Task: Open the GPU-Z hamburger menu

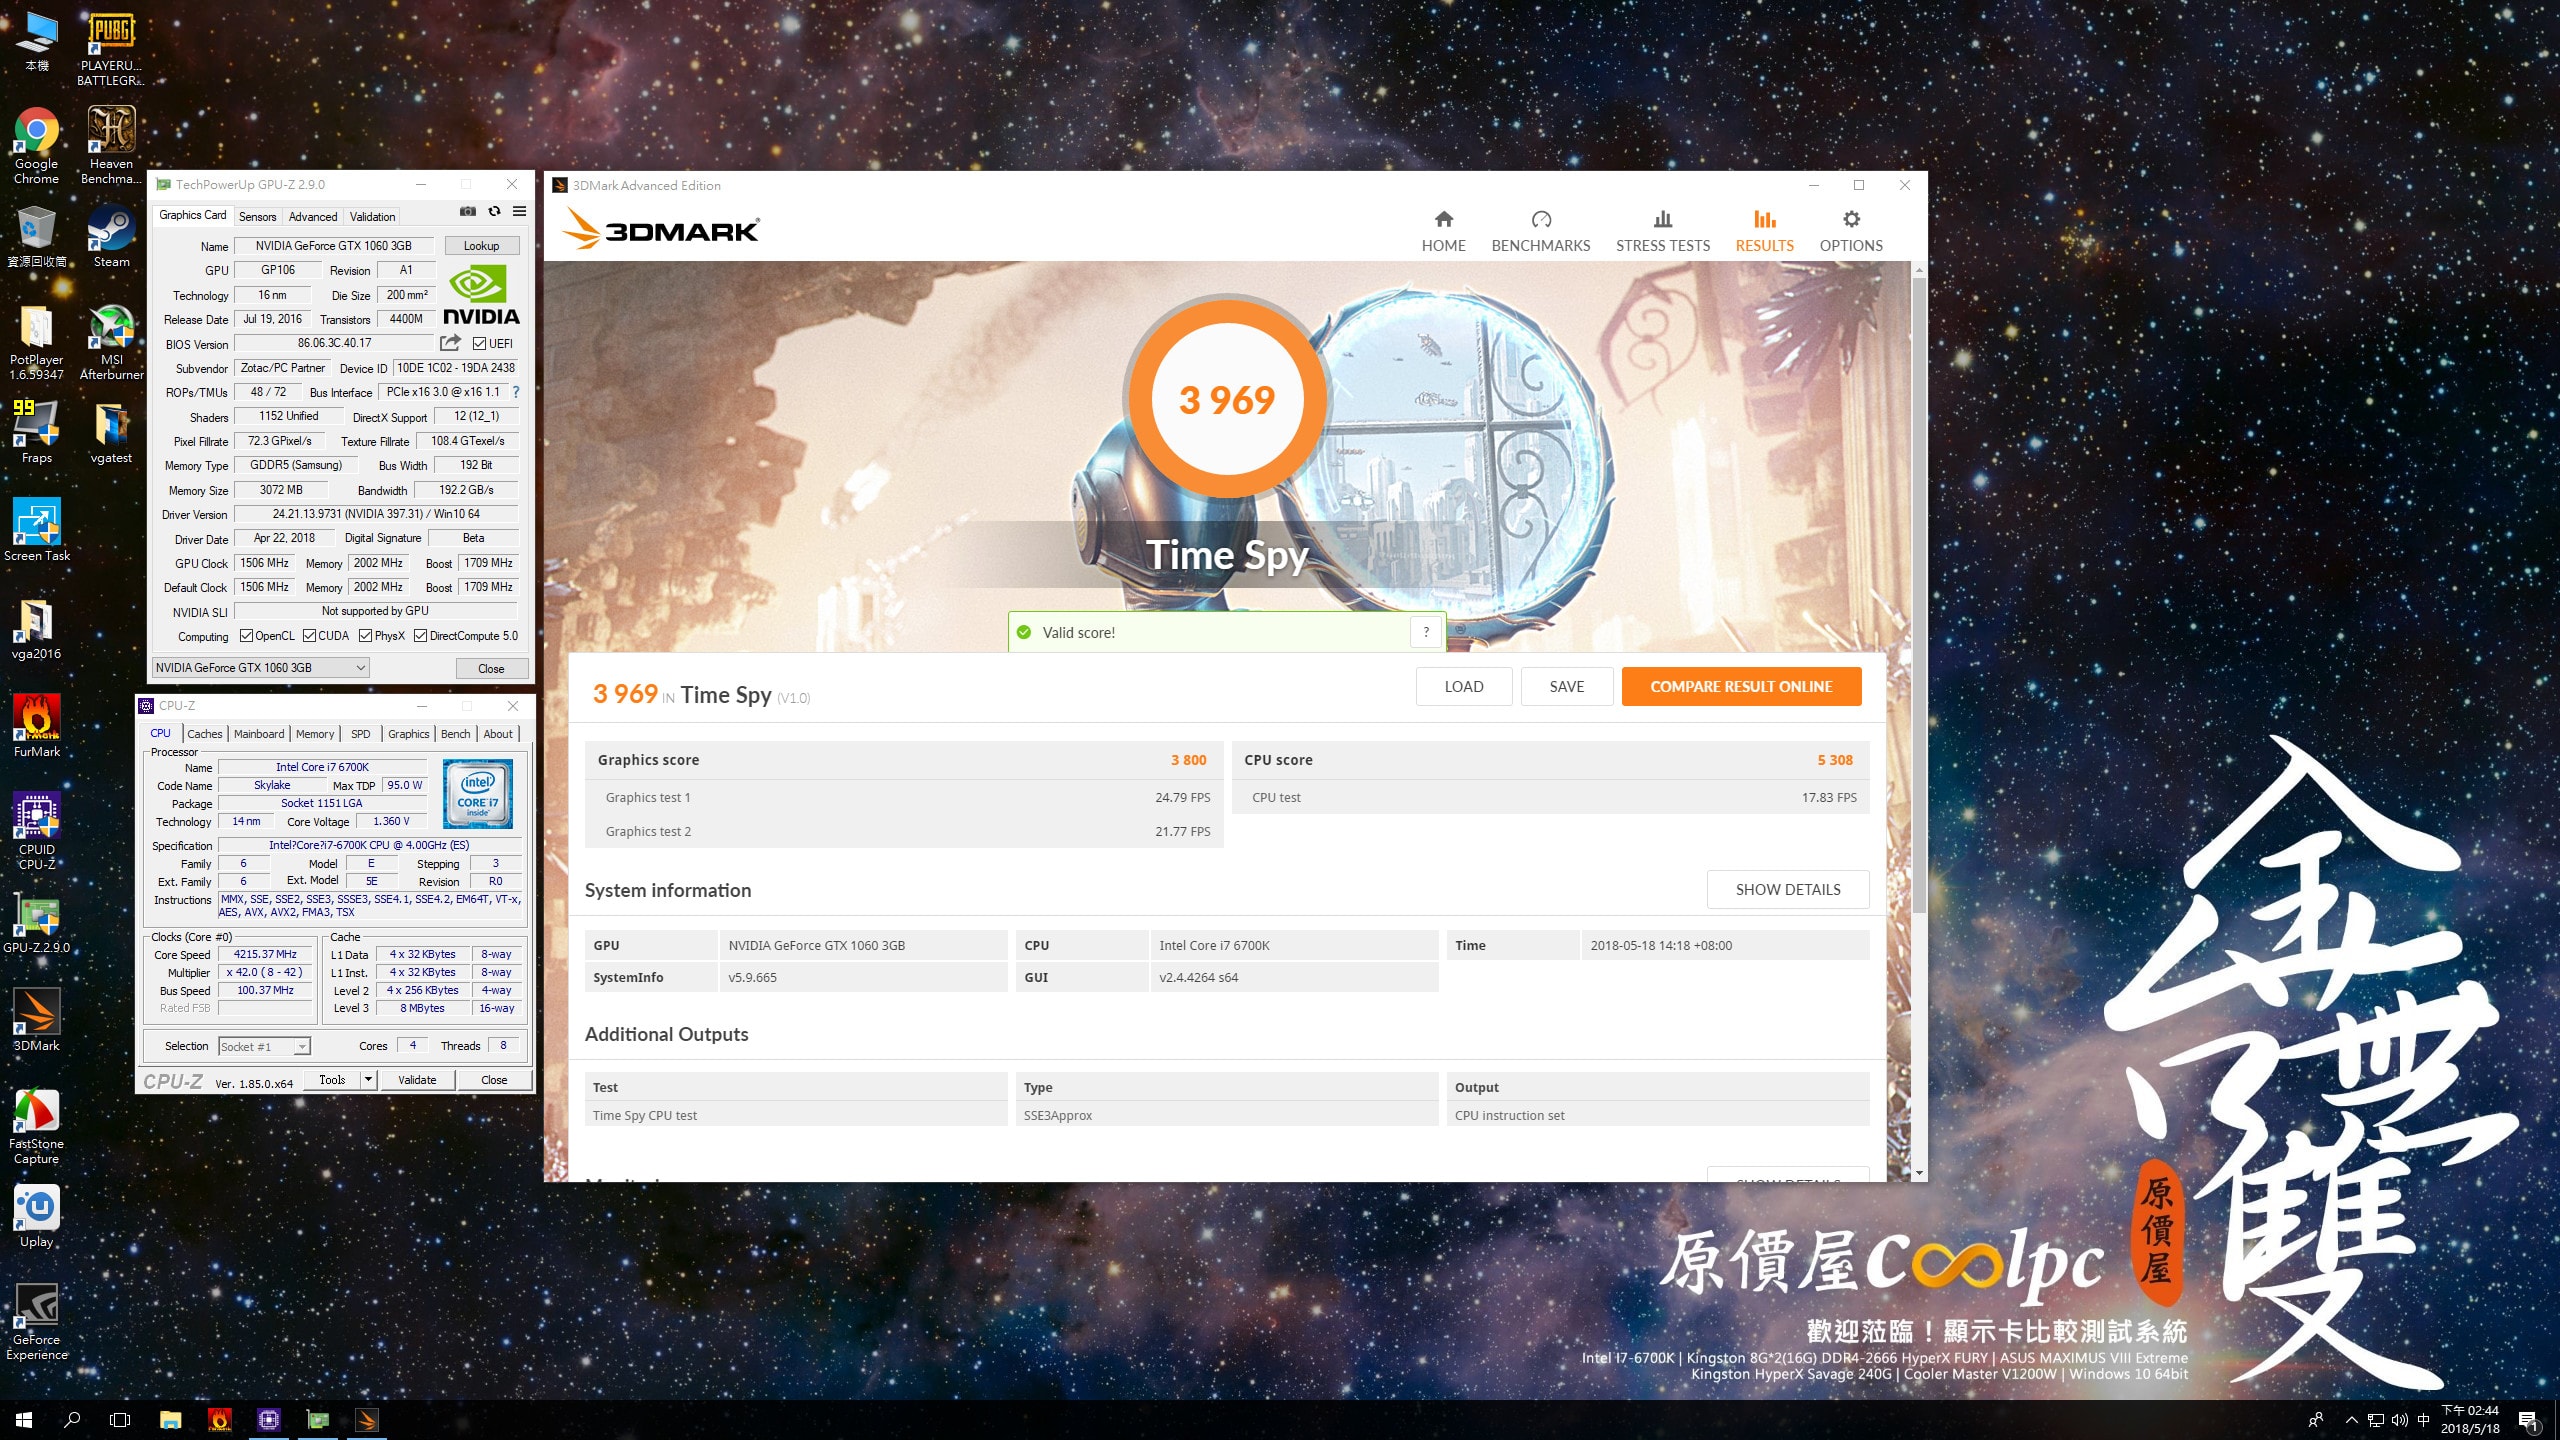Action: (x=520, y=212)
